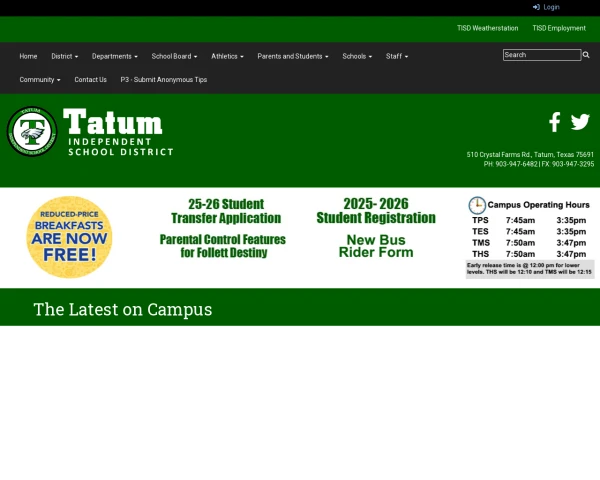Image resolution: width=600 pixels, height=480 pixels.
Task: Open the free breakfasts circular badge
Action: (x=69, y=237)
